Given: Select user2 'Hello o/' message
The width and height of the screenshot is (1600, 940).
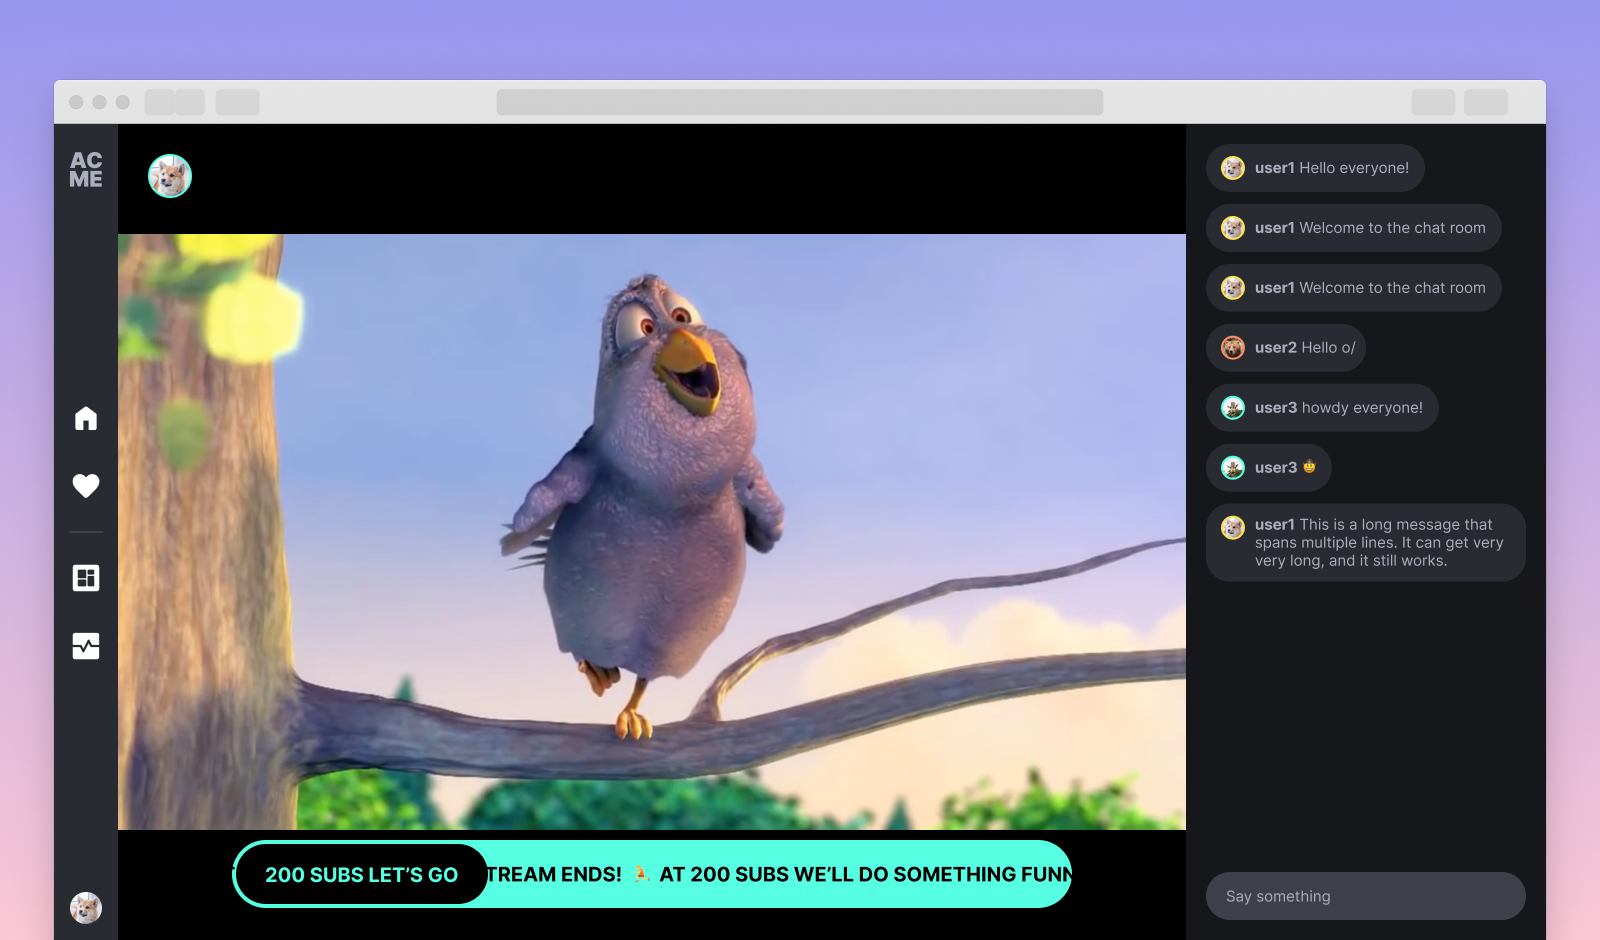Looking at the screenshot, I should 1286,348.
